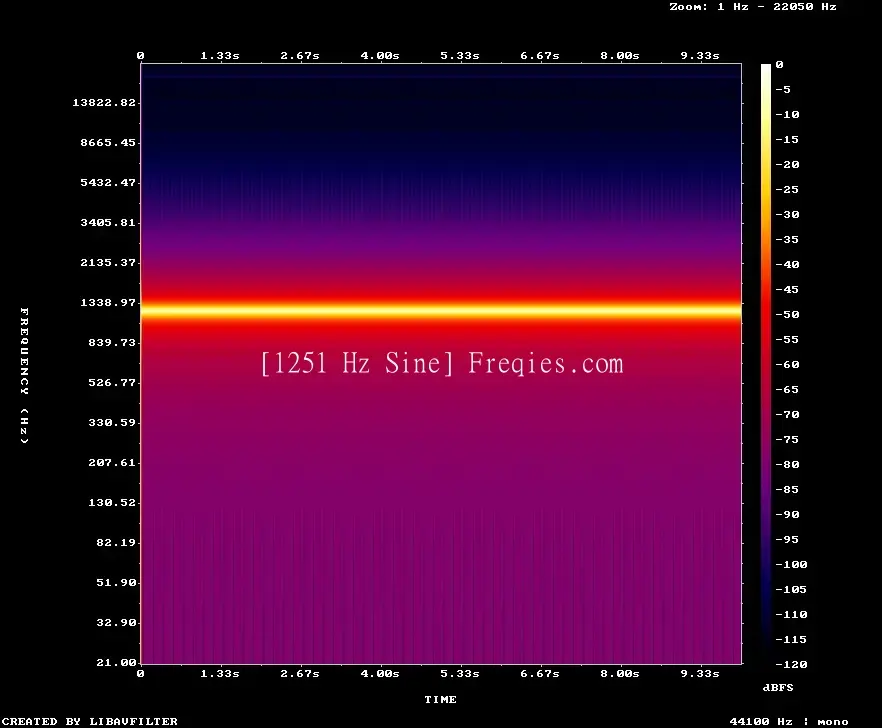Click the CREATED BY LIBAVFILTER caption

[x=89, y=721]
